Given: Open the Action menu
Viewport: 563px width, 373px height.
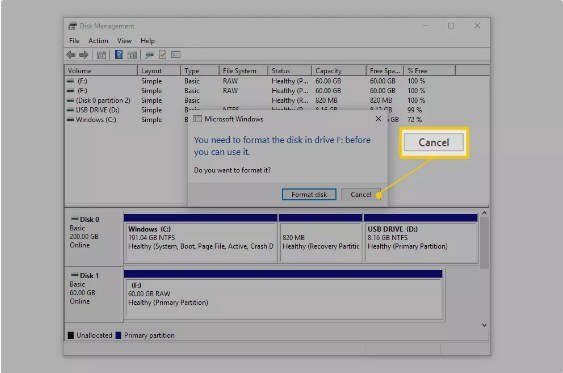Looking at the screenshot, I should pos(98,41).
